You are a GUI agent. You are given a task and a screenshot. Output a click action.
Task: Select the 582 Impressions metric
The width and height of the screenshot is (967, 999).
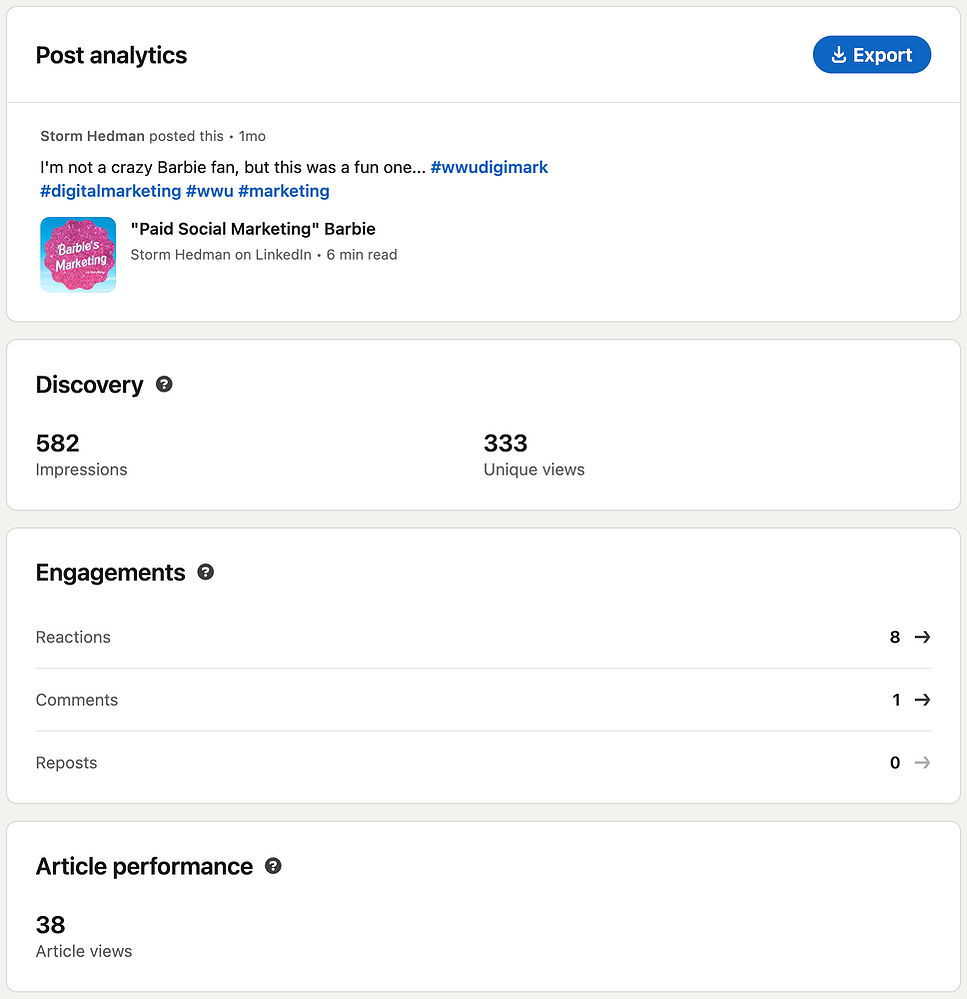[x=82, y=455]
